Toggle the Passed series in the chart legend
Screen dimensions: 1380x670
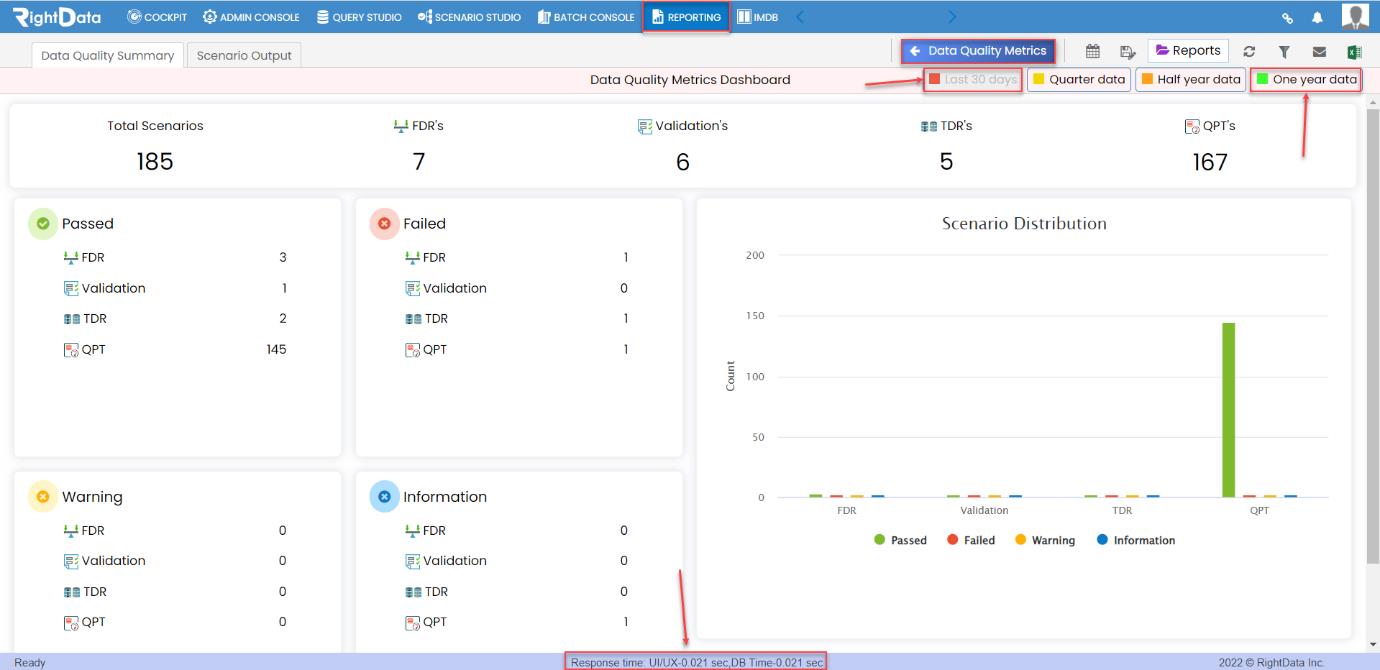pos(903,540)
